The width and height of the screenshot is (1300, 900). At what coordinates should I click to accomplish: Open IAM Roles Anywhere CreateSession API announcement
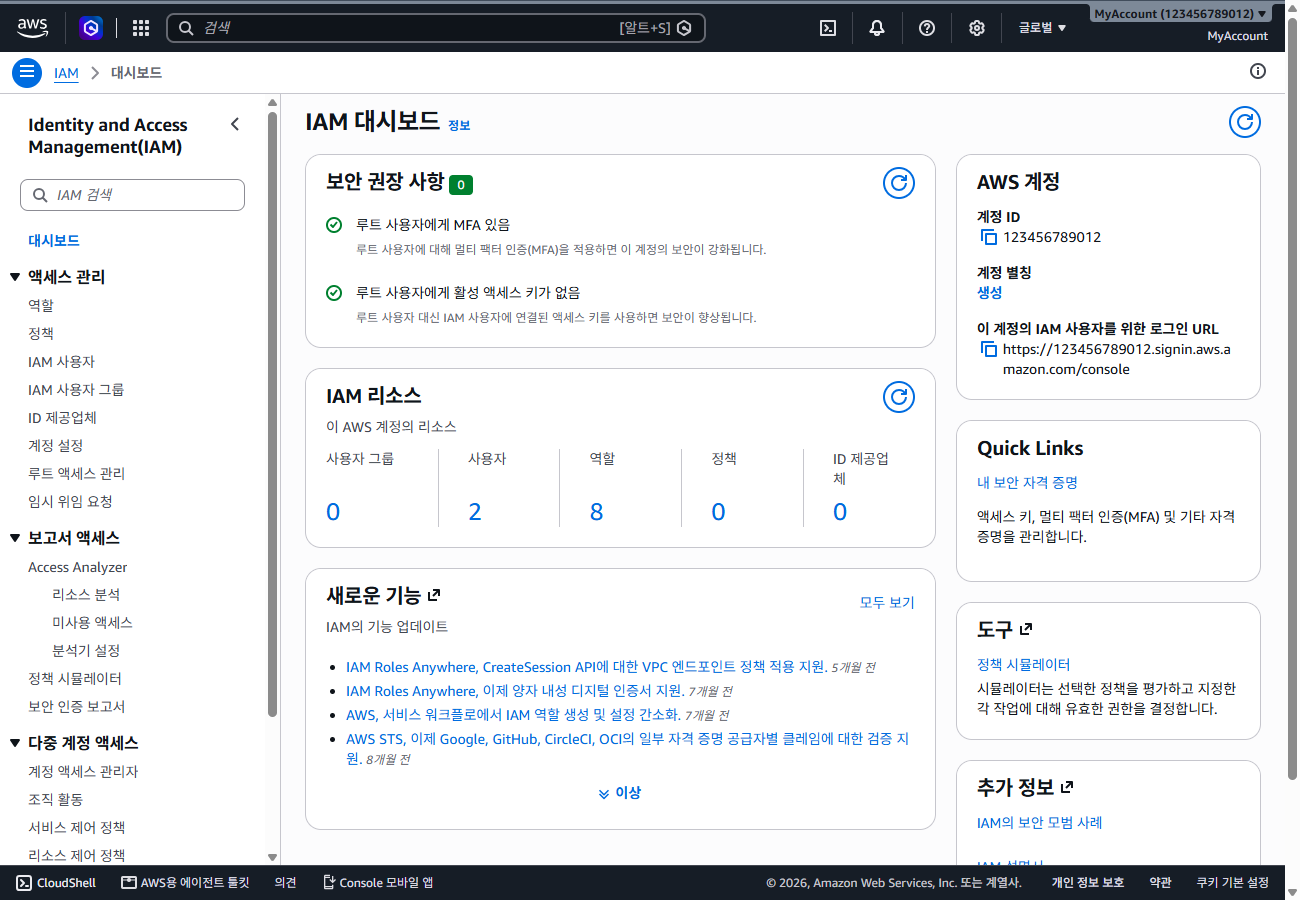pyautogui.click(x=586, y=666)
